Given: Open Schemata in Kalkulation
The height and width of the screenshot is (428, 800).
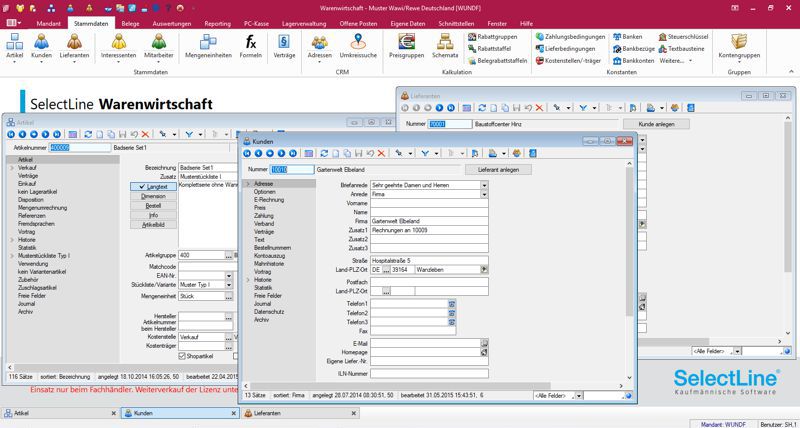Looking at the screenshot, I should pyautogui.click(x=445, y=46).
